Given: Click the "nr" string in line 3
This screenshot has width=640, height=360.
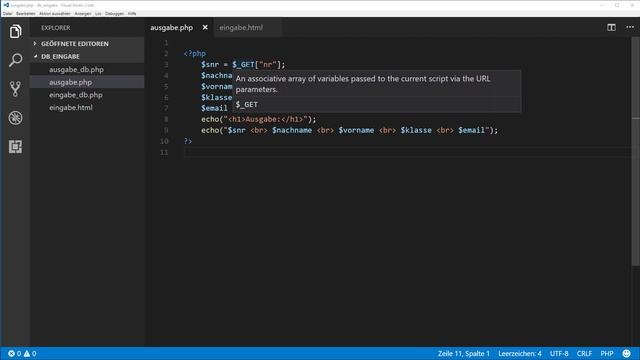Looking at the screenshot, I should (x=268, y=64).
